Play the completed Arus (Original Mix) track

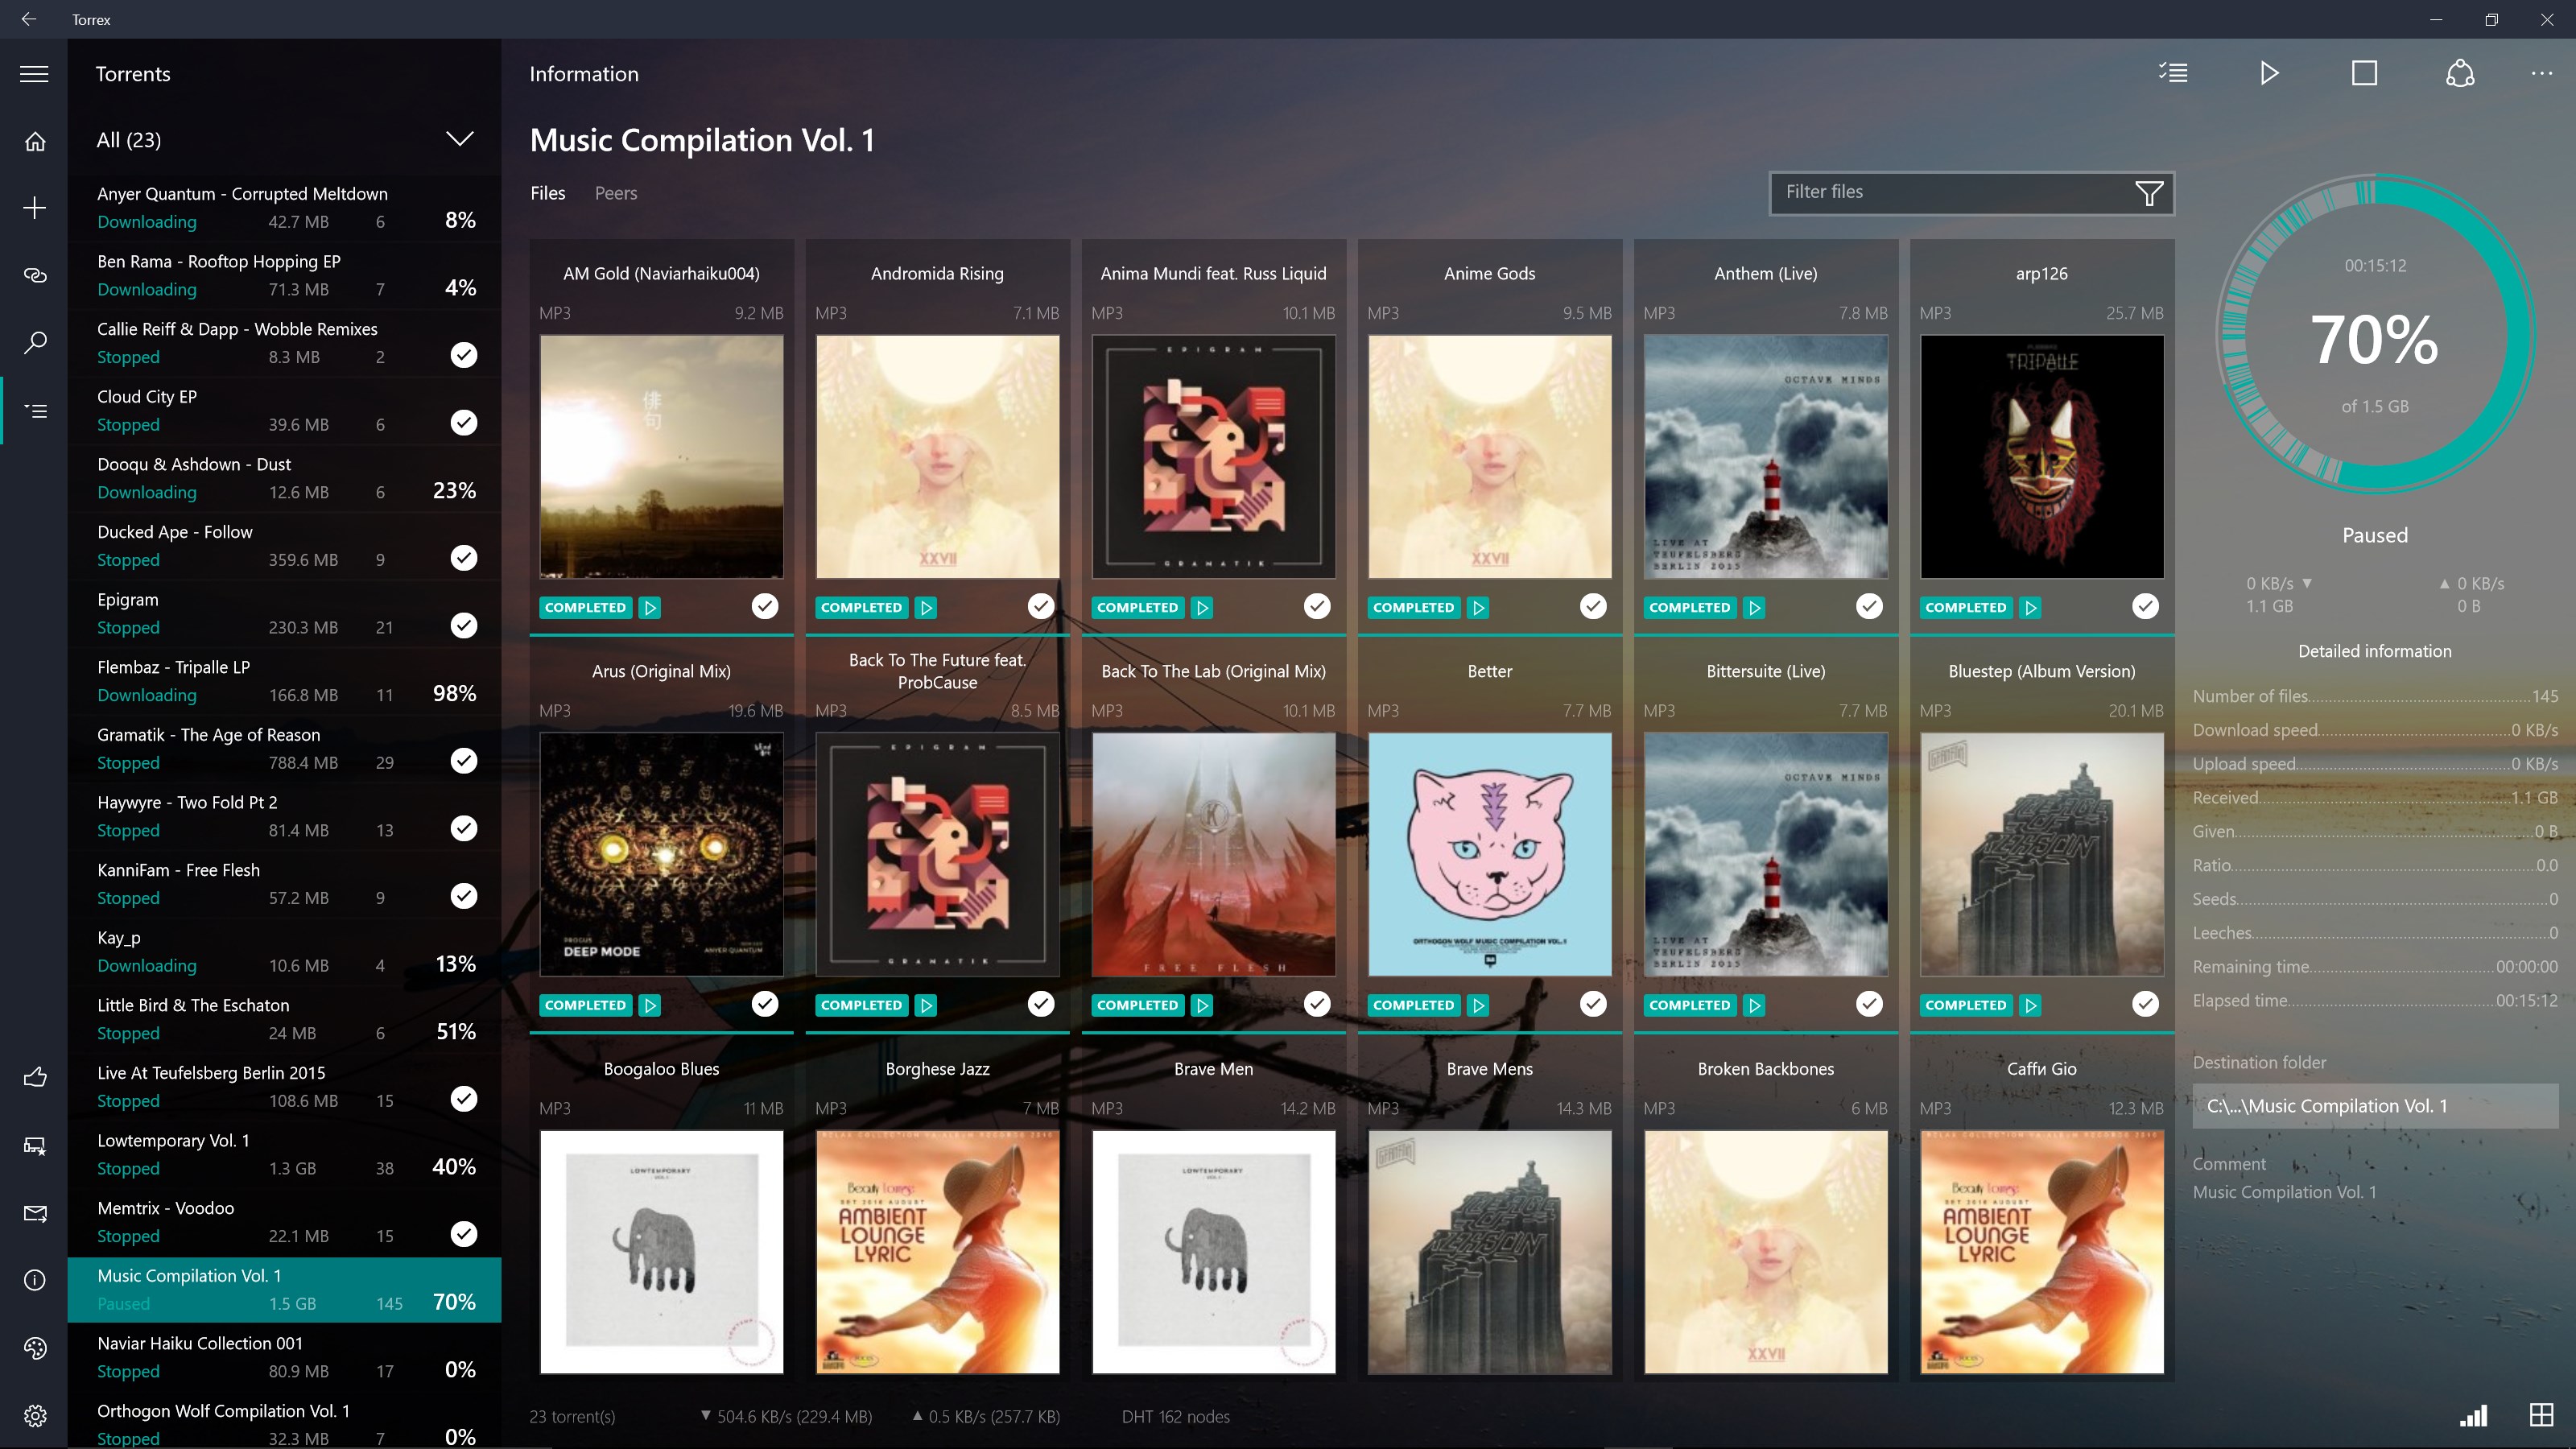pos(650,1005)
